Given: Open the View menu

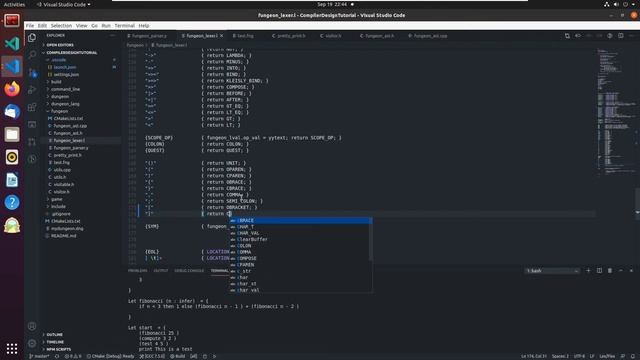Looking at the screenshot, I should (x=81, y=25).
